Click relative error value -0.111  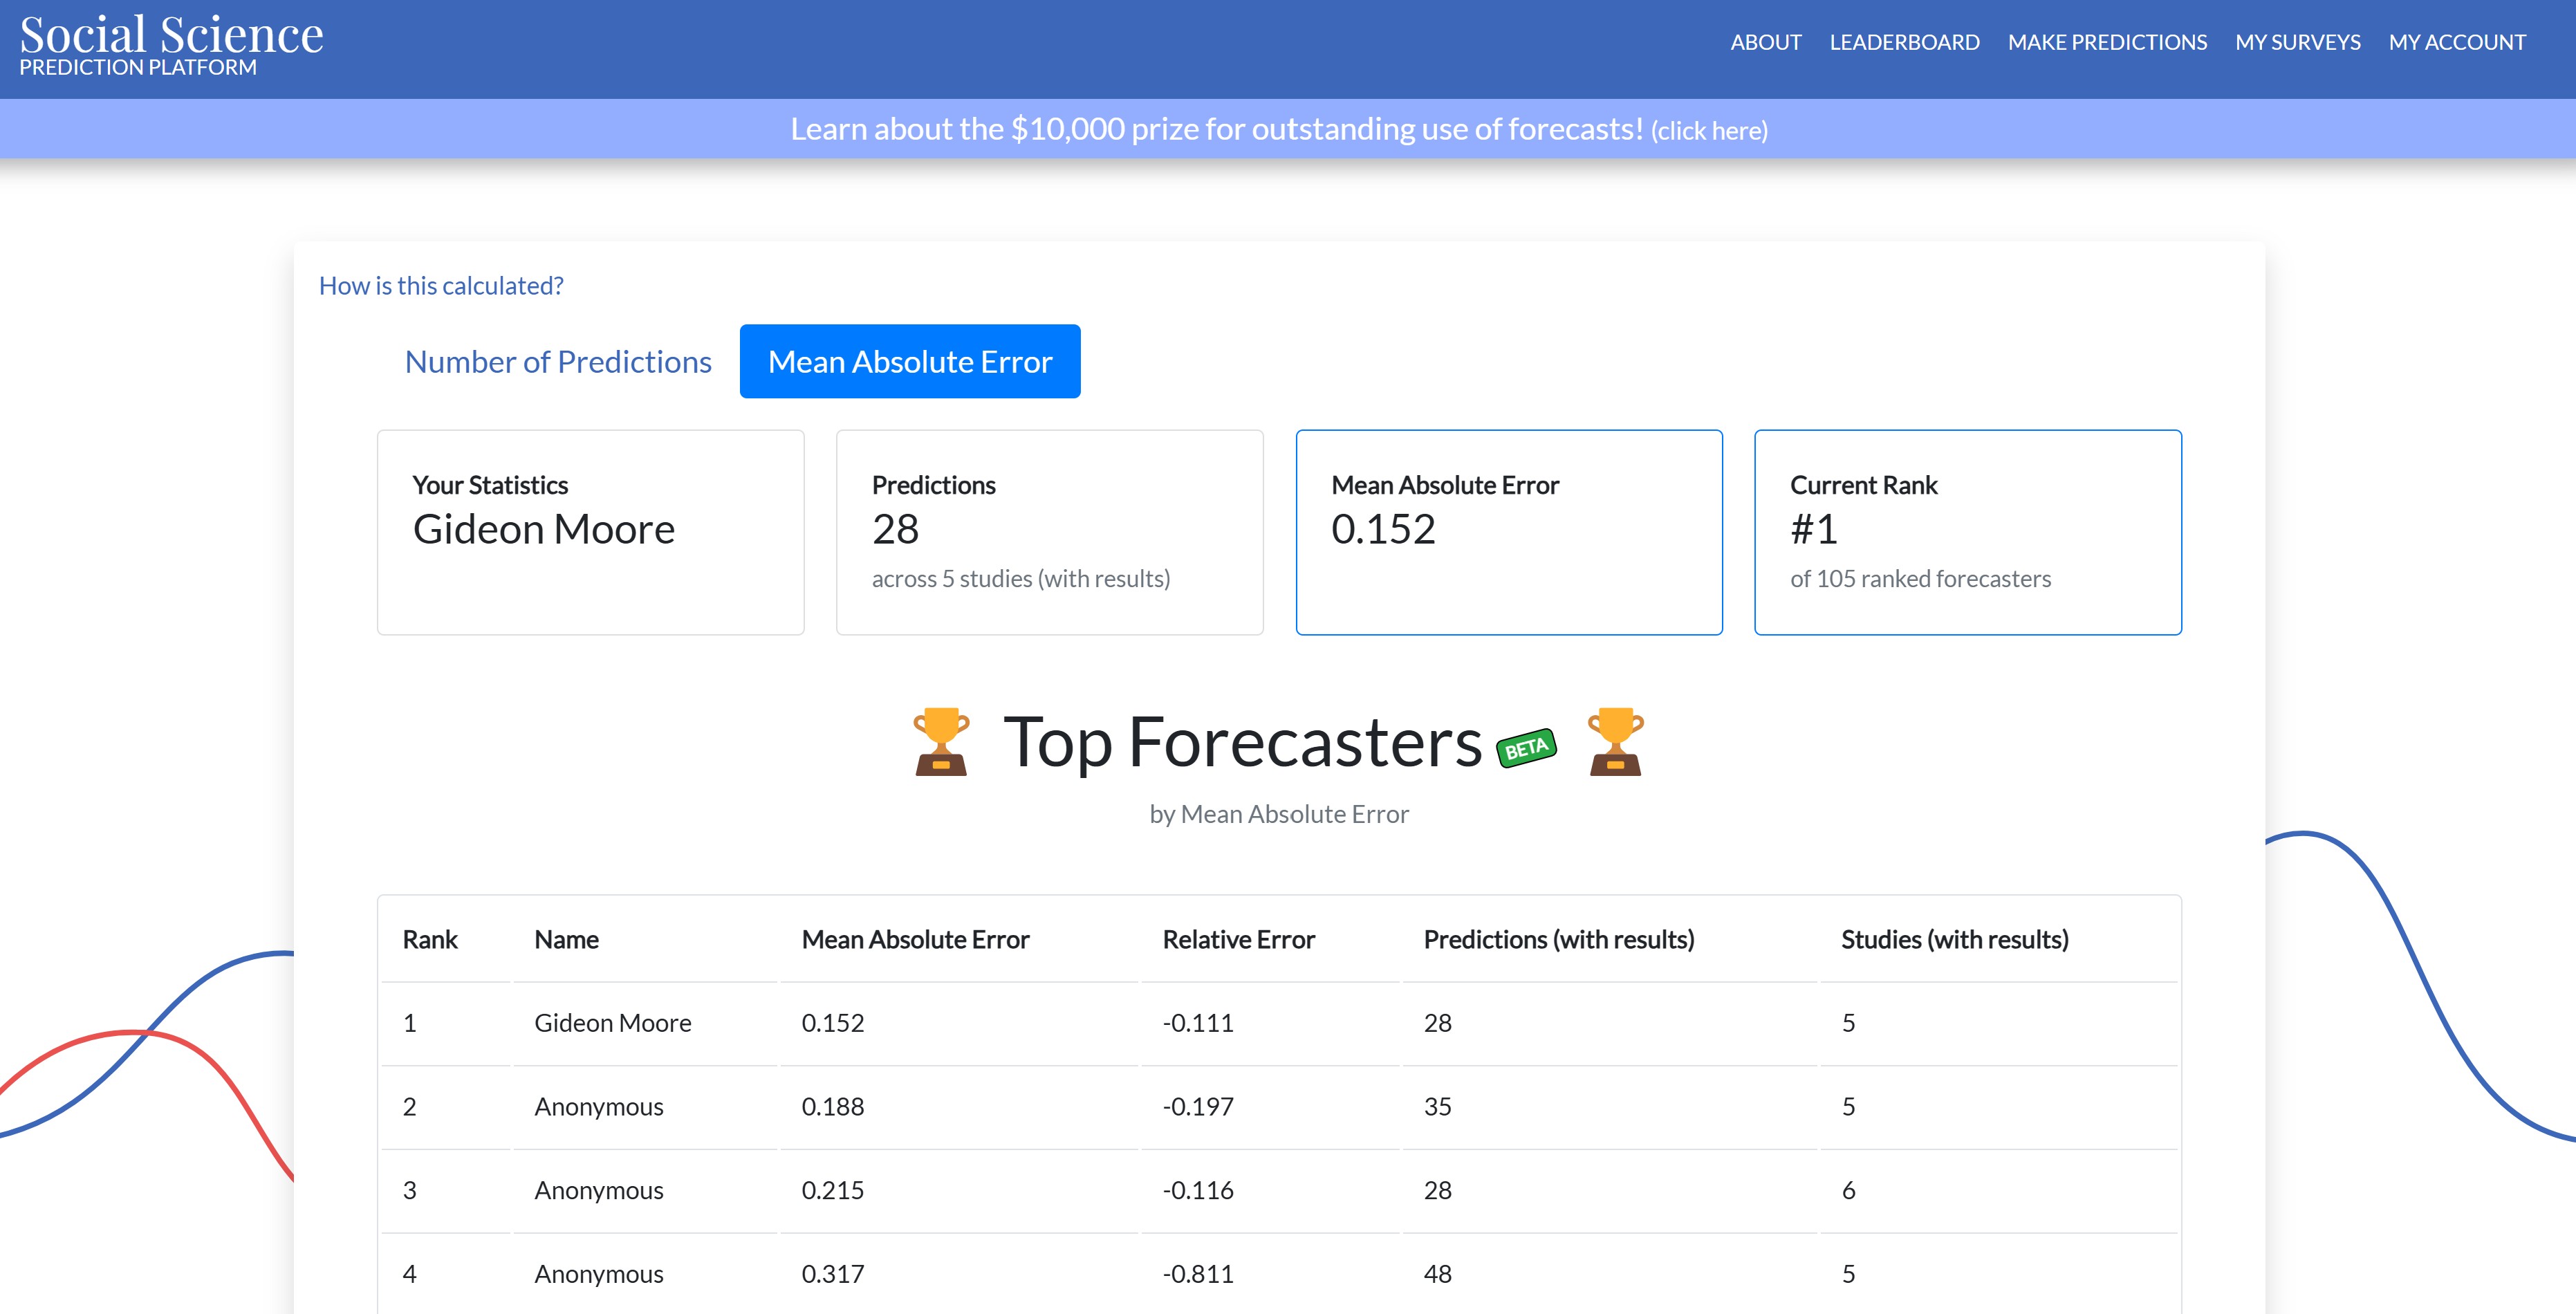(x=1198, y=1023)
